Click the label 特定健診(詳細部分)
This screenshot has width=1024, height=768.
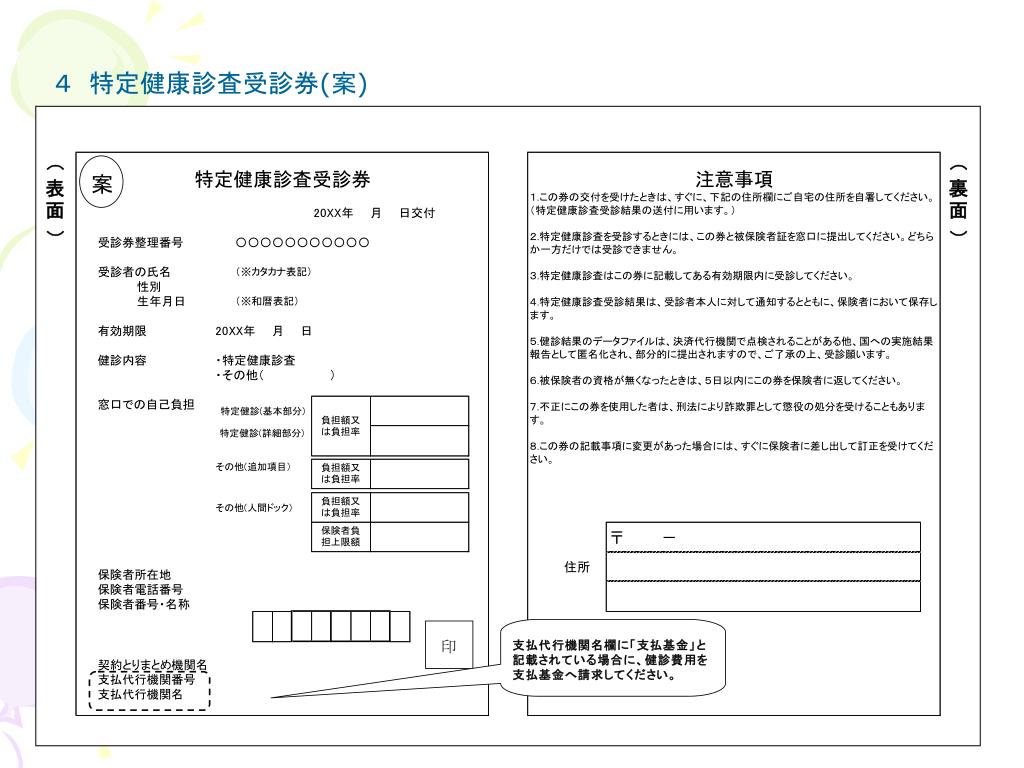[x=263, y=433]
